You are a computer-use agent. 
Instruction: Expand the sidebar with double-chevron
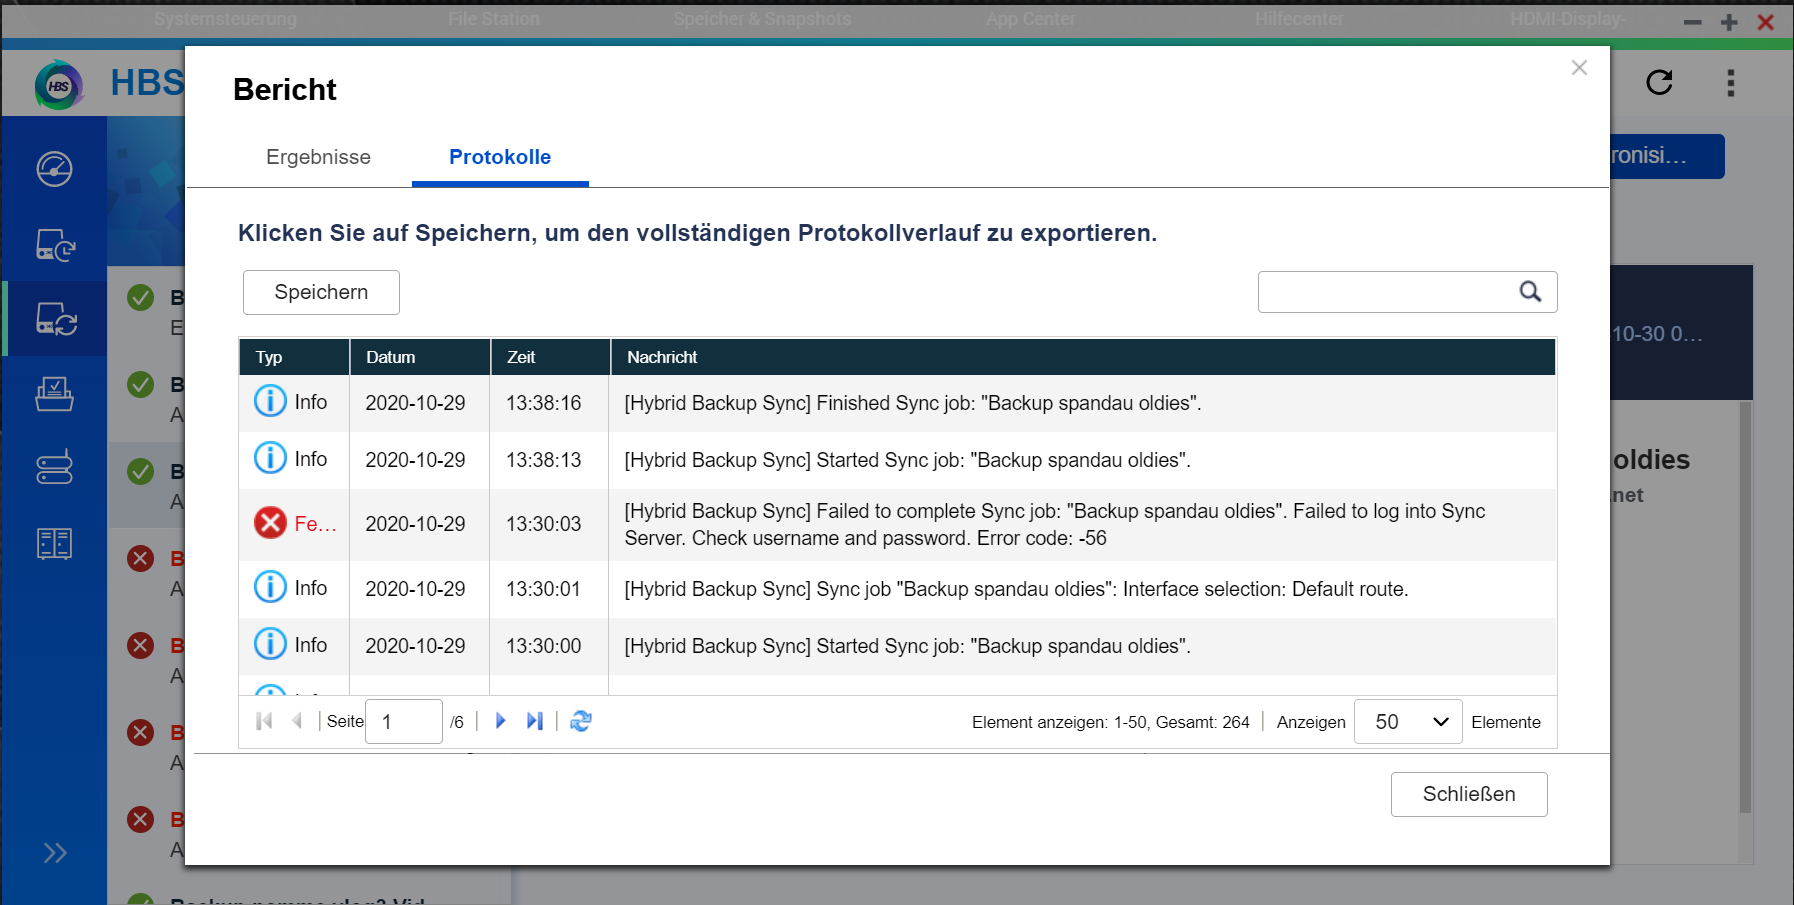(x=55, y=853)
